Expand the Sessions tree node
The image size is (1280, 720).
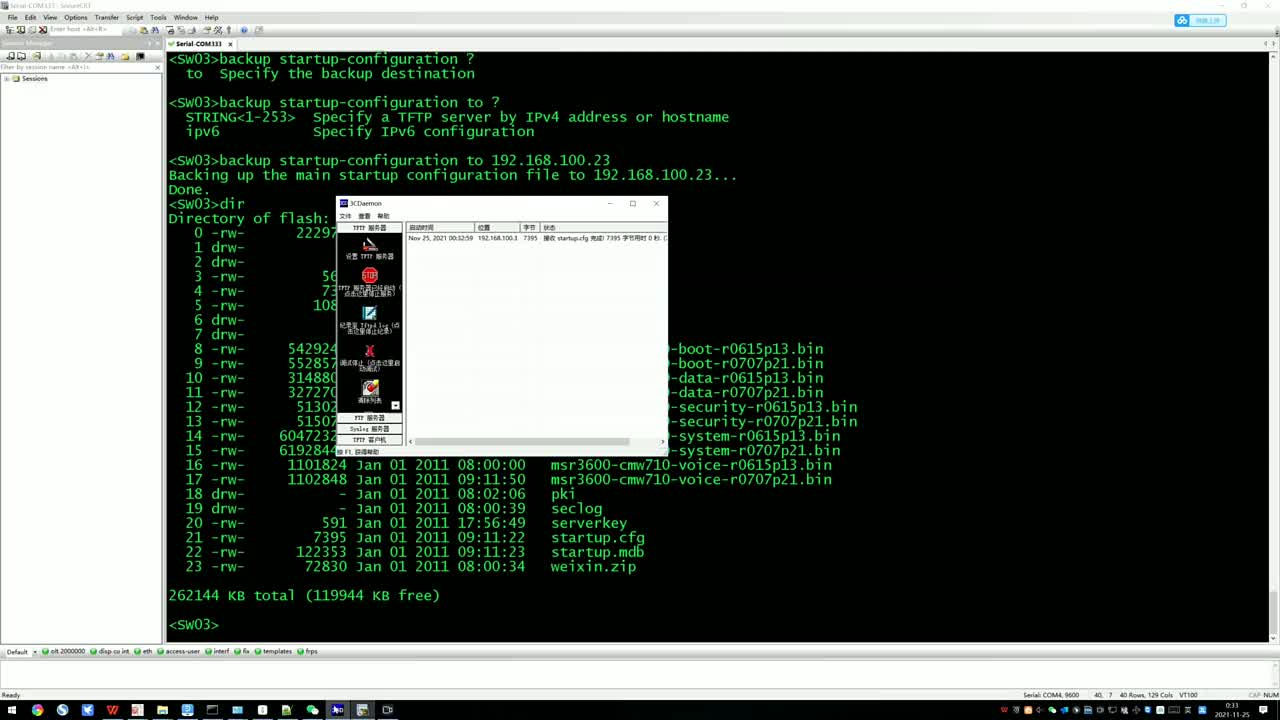click(6, 78)
